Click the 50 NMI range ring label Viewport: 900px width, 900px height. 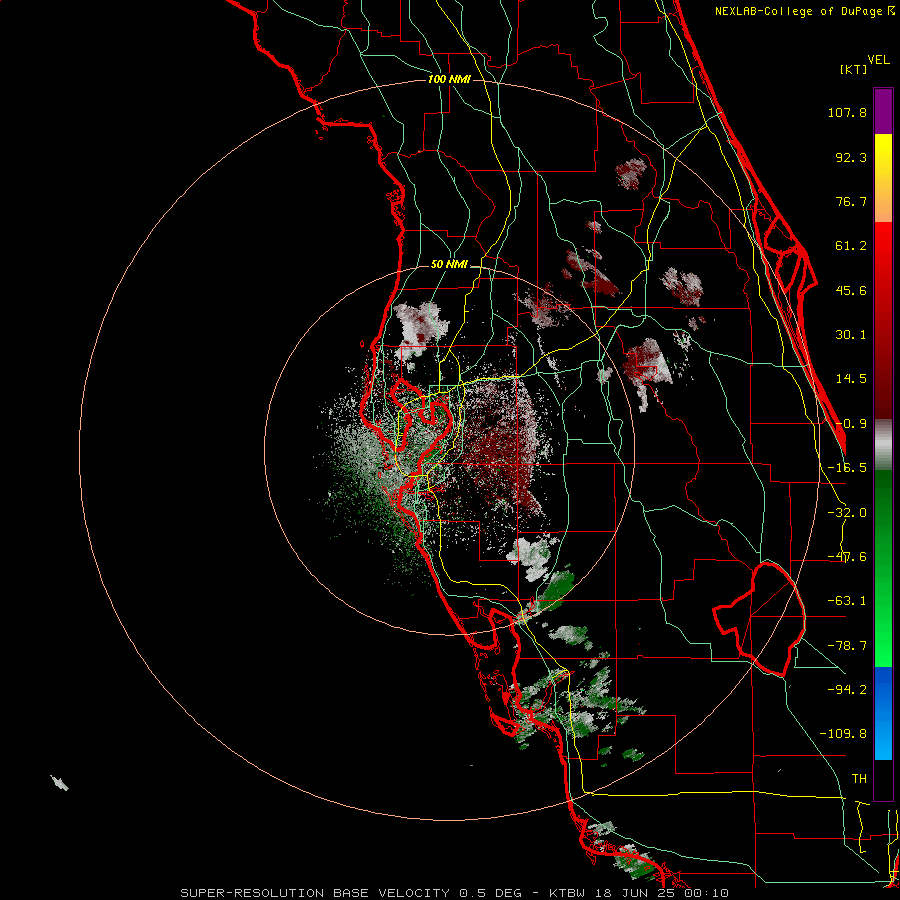pos(449,265)
